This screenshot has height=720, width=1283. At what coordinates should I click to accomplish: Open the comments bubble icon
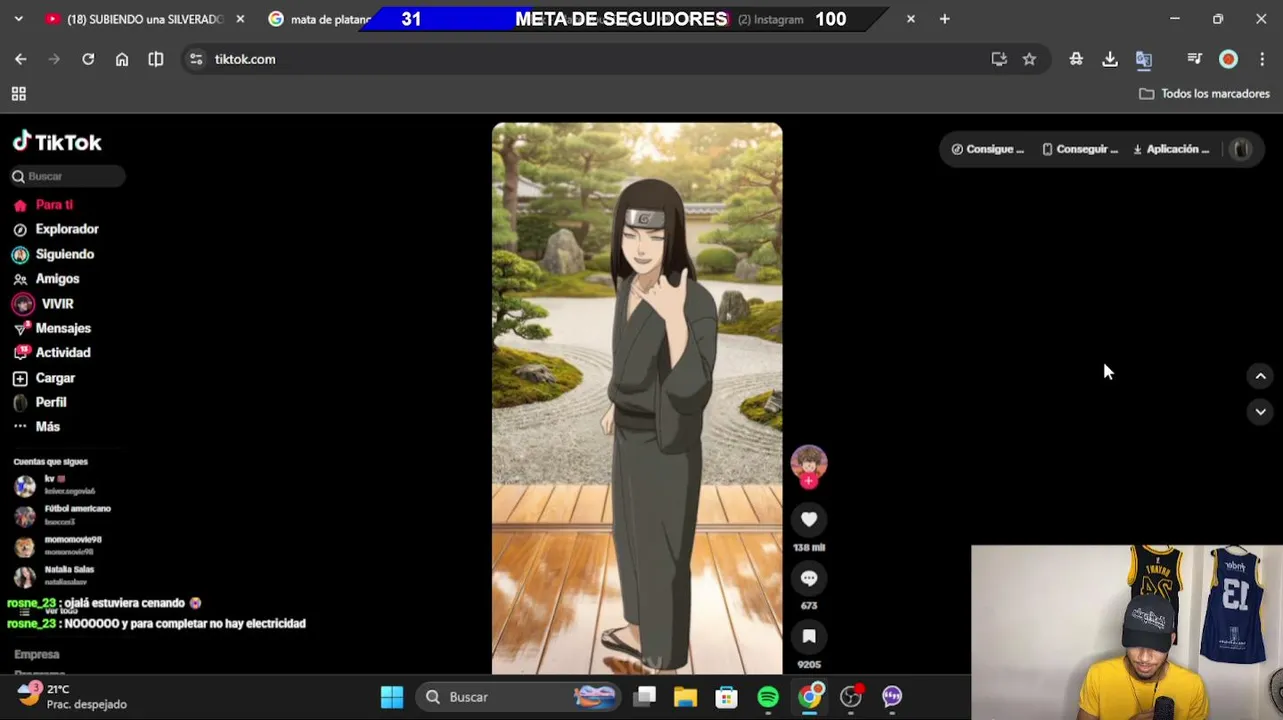809,578
